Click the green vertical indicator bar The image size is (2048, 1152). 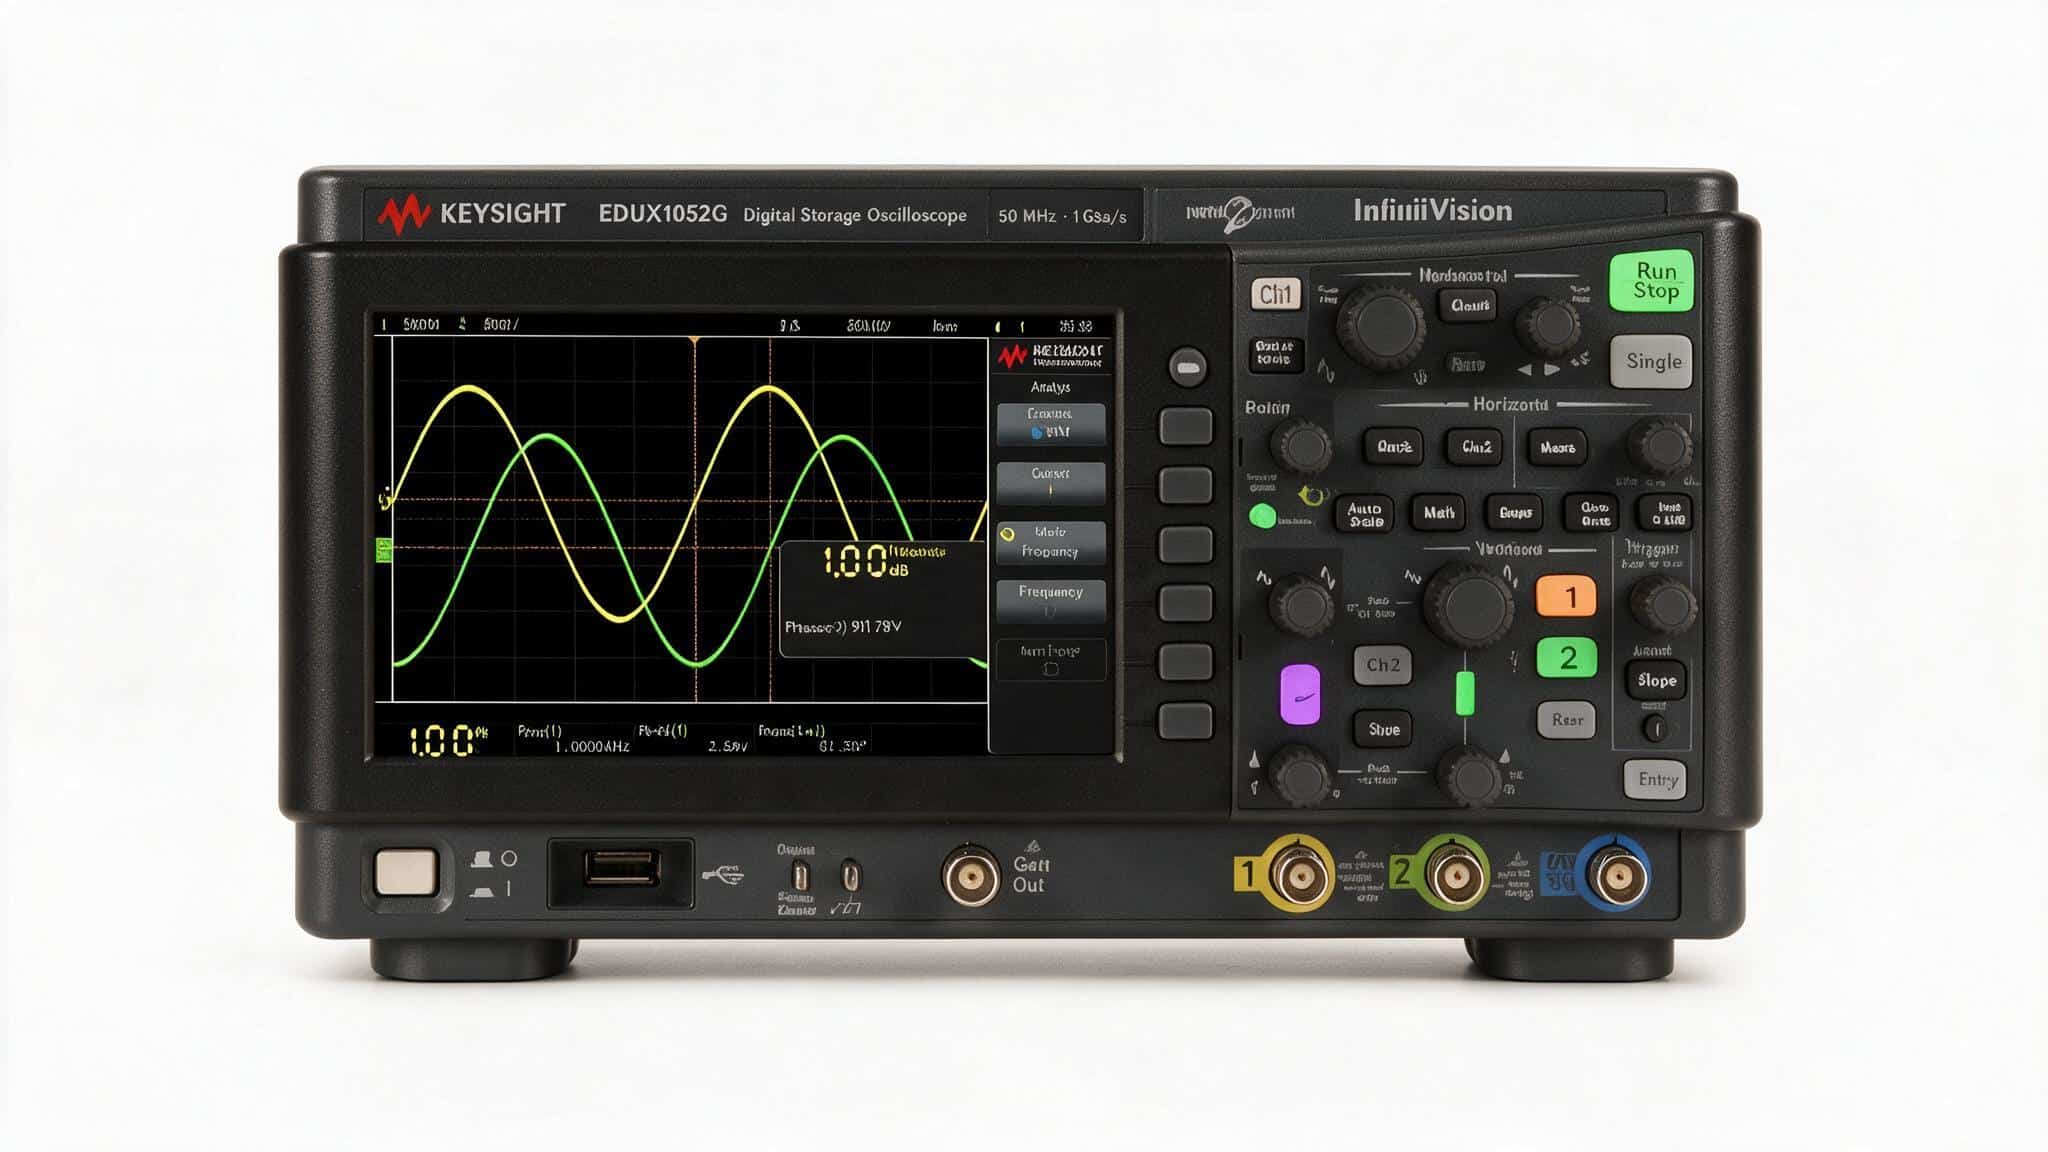(1465, 694)
